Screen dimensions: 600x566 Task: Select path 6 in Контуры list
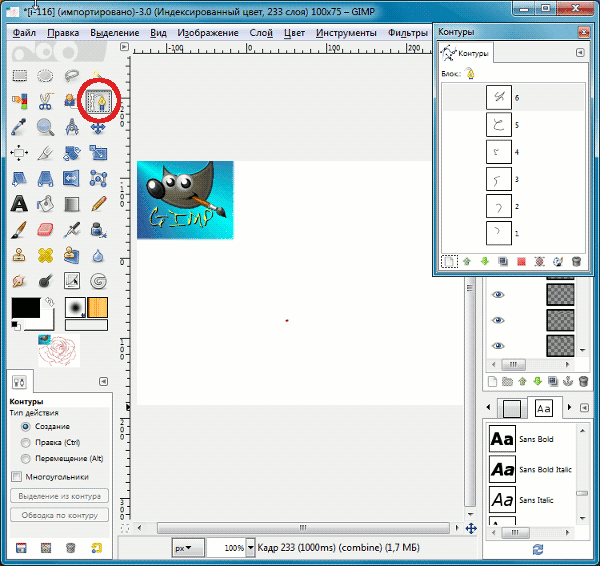pos(513,98)
